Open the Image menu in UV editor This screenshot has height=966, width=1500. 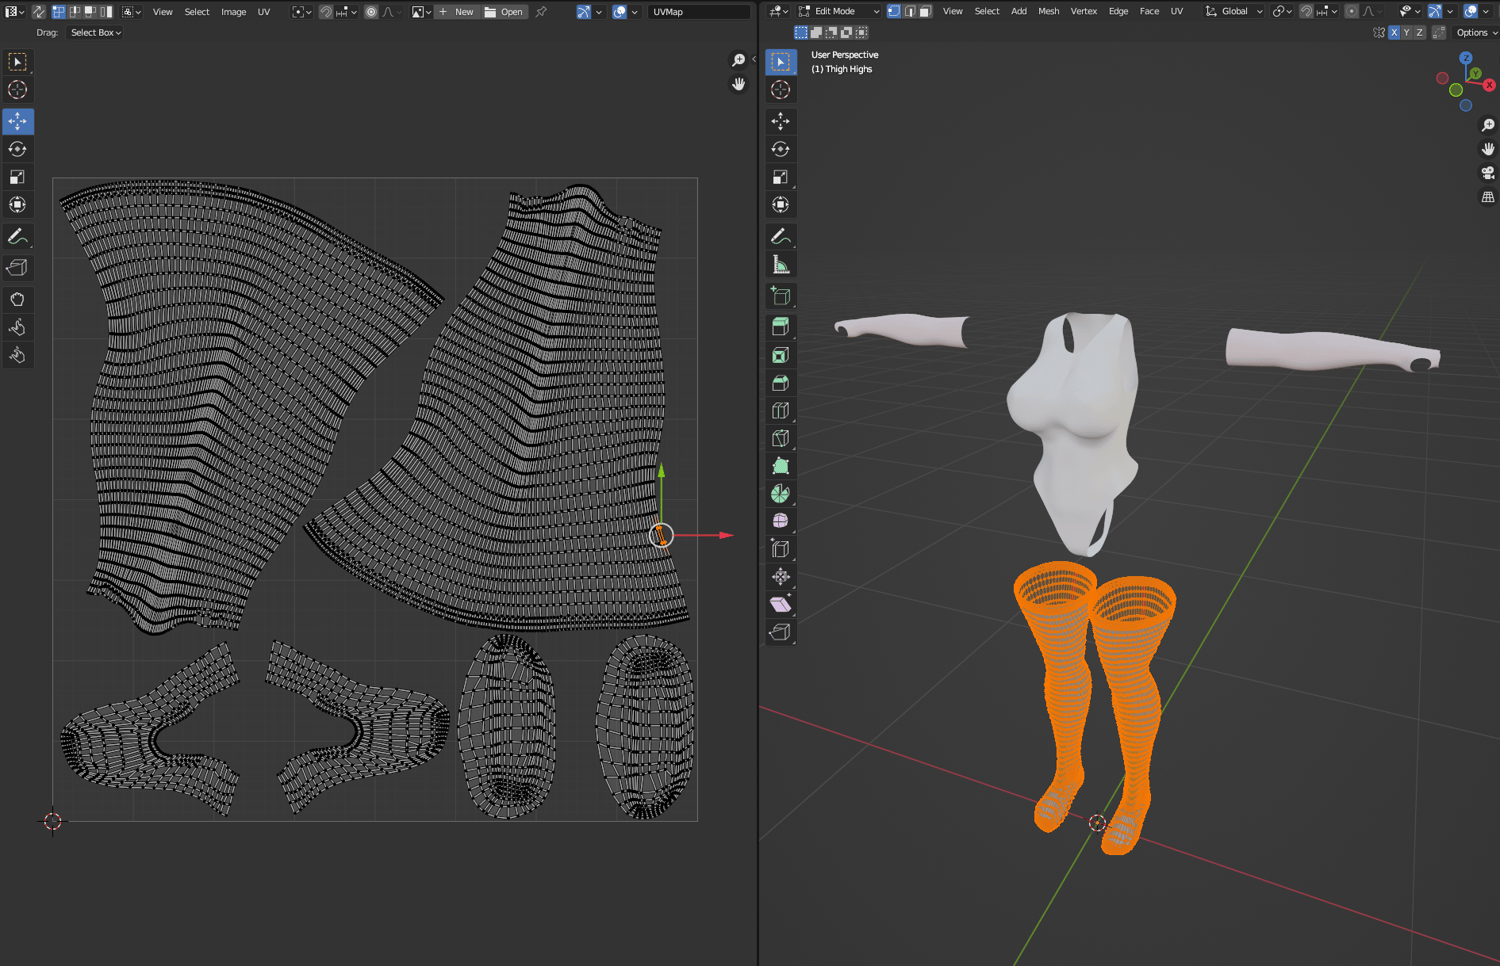[233, 12]
